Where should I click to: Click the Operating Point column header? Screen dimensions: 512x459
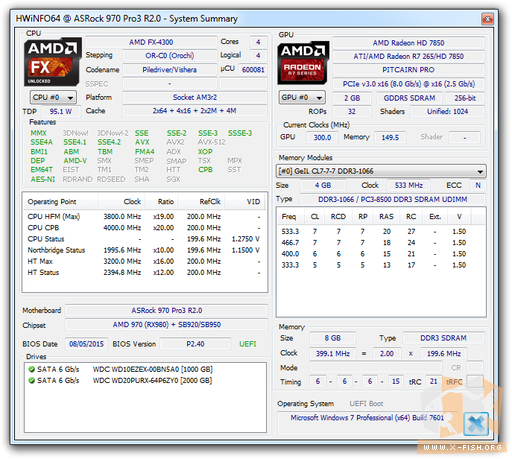tap(60, 202)
